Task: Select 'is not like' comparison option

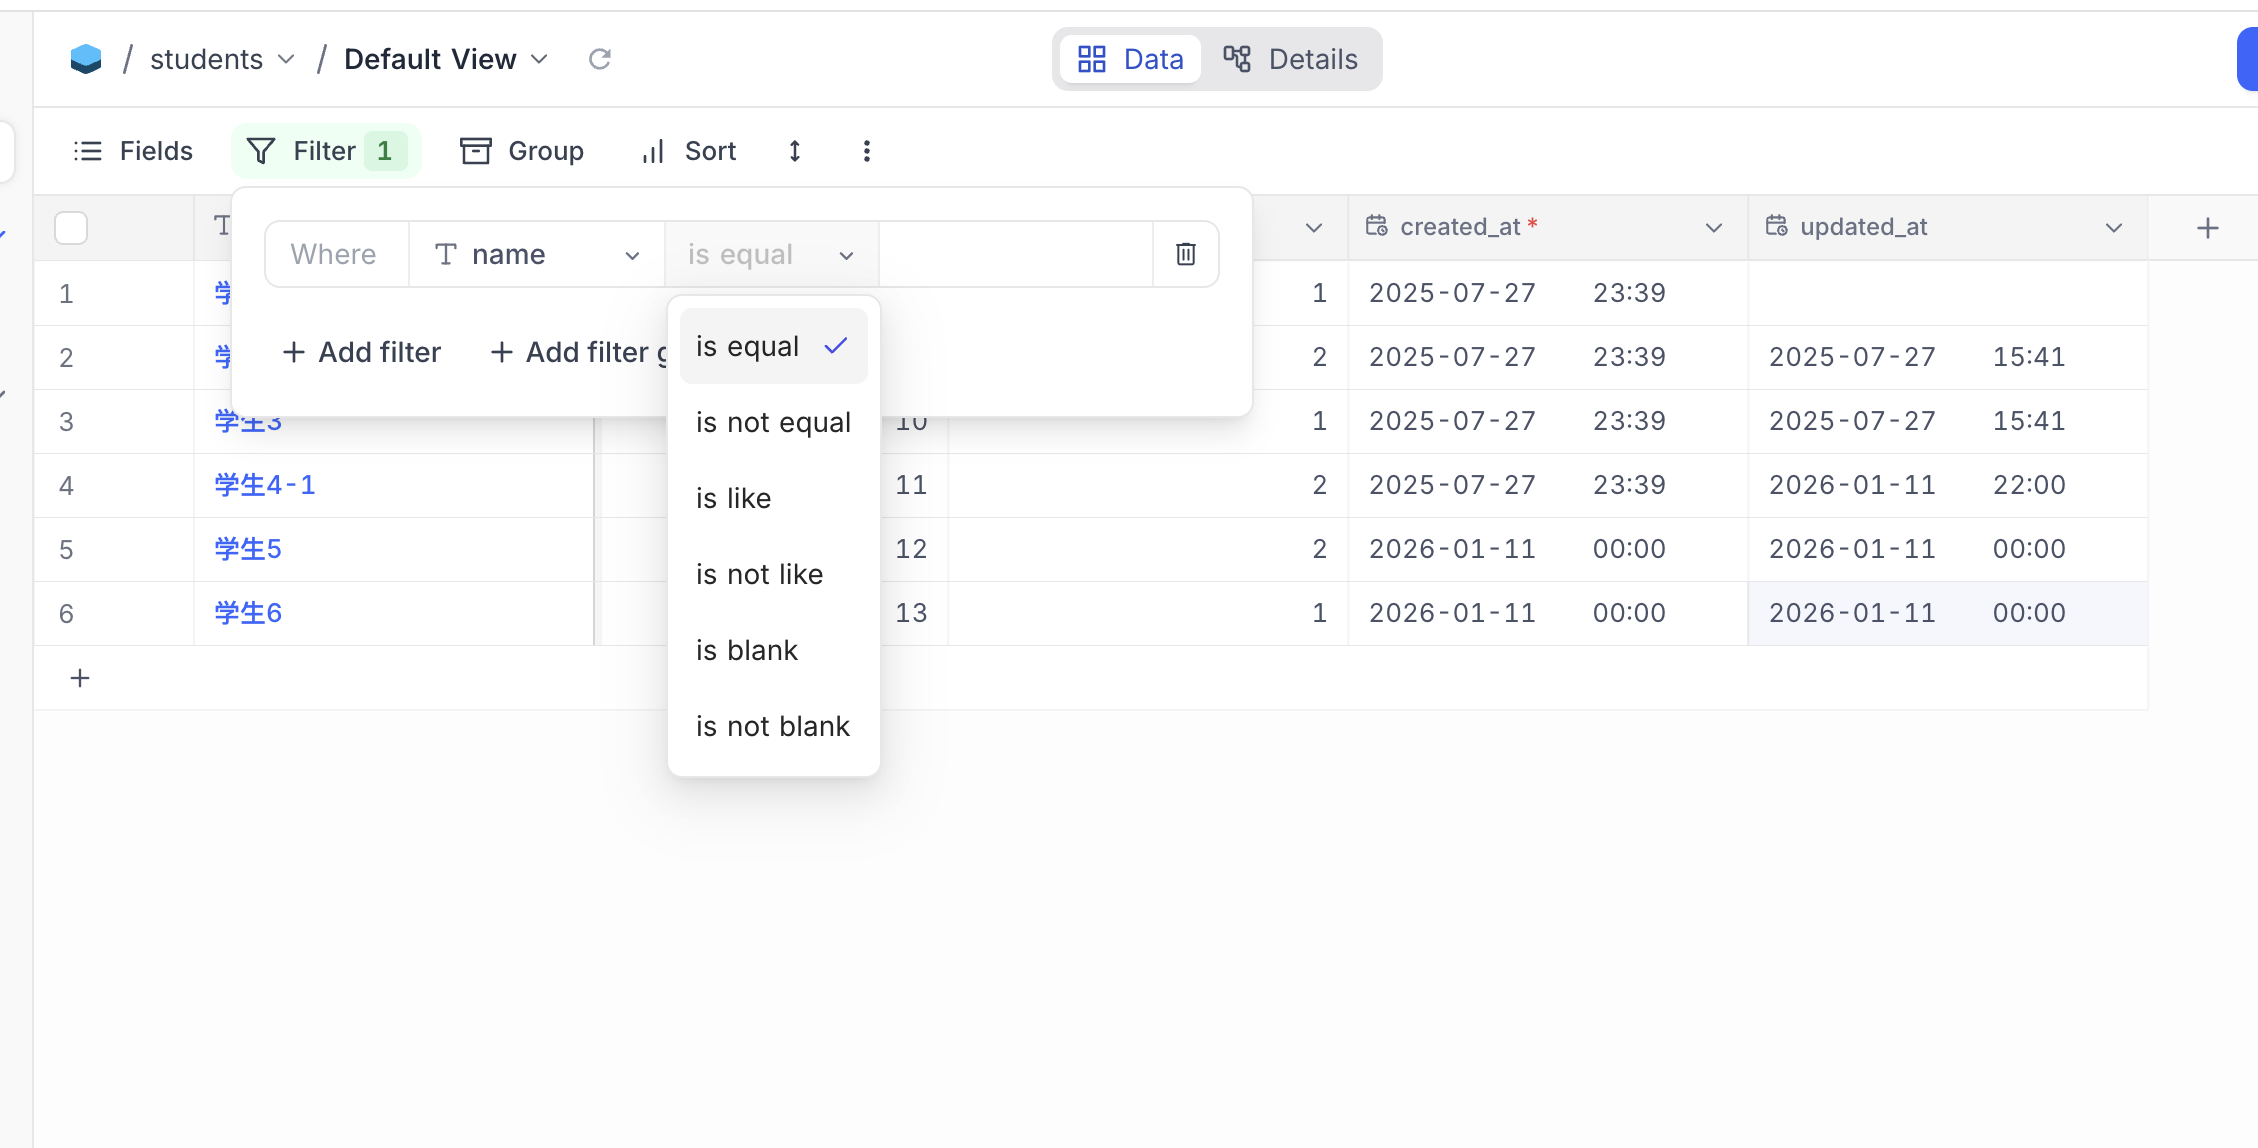Action: pyautogui.click(x=760, y=574)
